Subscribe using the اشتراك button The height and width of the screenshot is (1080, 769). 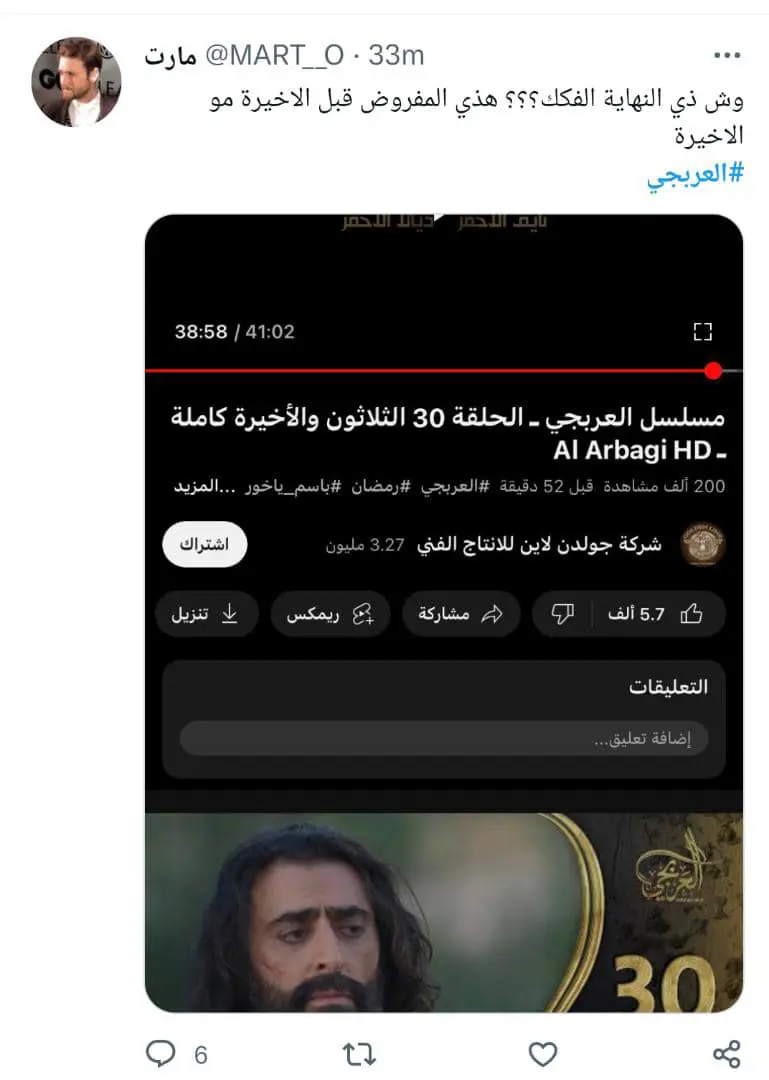coord(205,544)
